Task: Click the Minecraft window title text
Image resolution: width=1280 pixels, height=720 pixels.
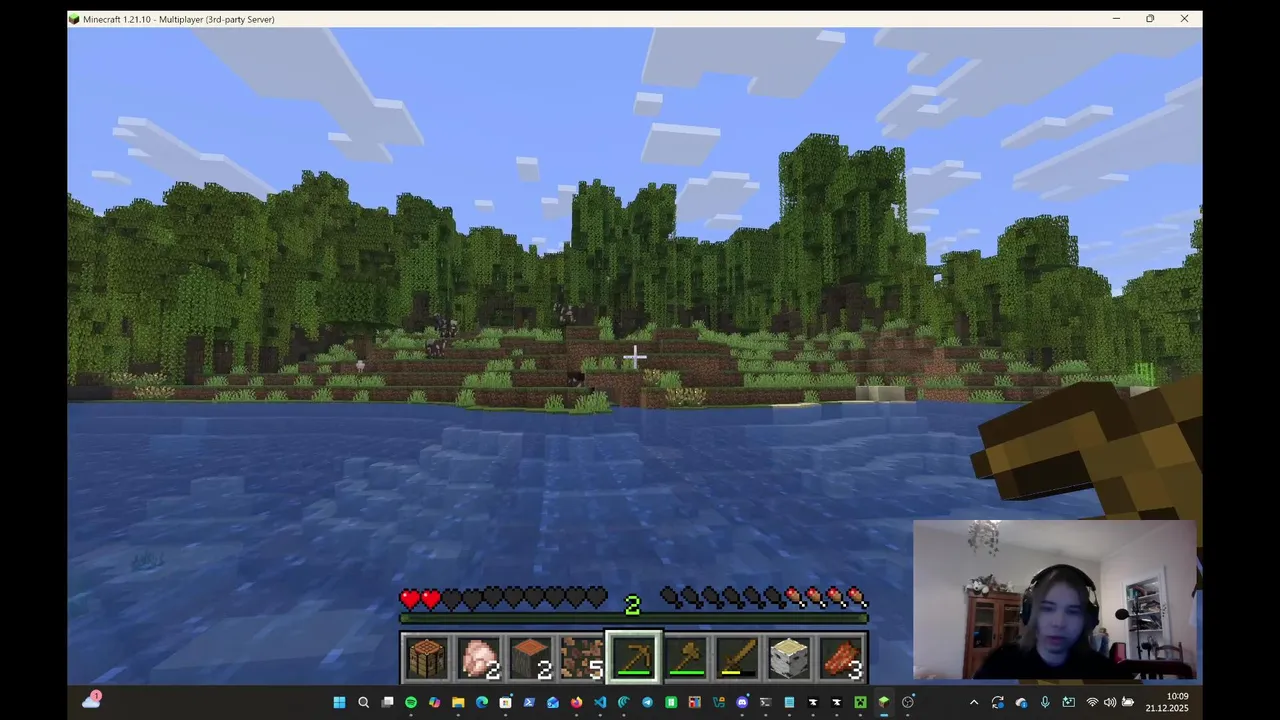Action: point(179,19)
